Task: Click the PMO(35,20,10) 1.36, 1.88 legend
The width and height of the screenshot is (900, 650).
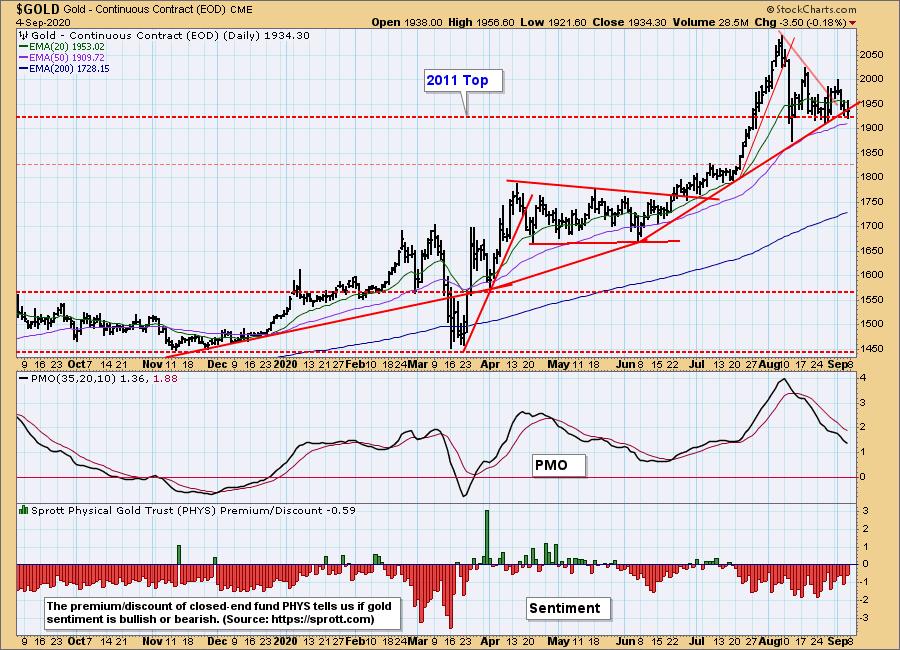Action: click(104, 379)
